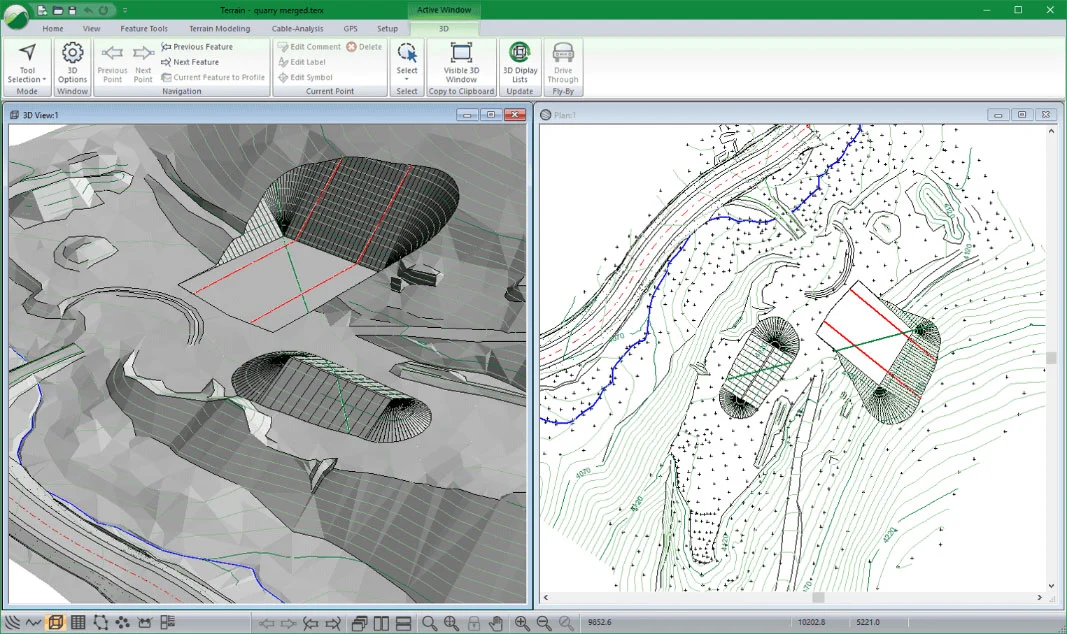Cascade windows using status bar icon
The height and width of the screenshot is (634, 1067).
point(359,623)
